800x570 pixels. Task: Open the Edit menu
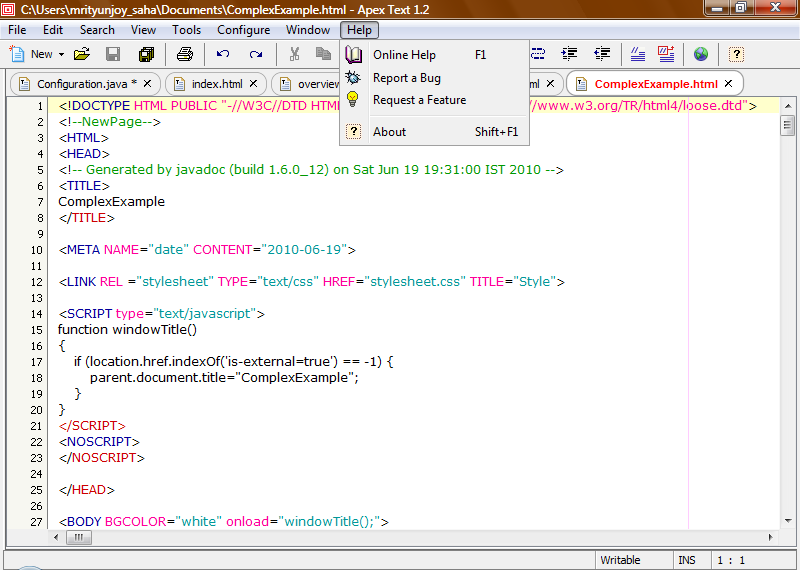pos(53,30)
